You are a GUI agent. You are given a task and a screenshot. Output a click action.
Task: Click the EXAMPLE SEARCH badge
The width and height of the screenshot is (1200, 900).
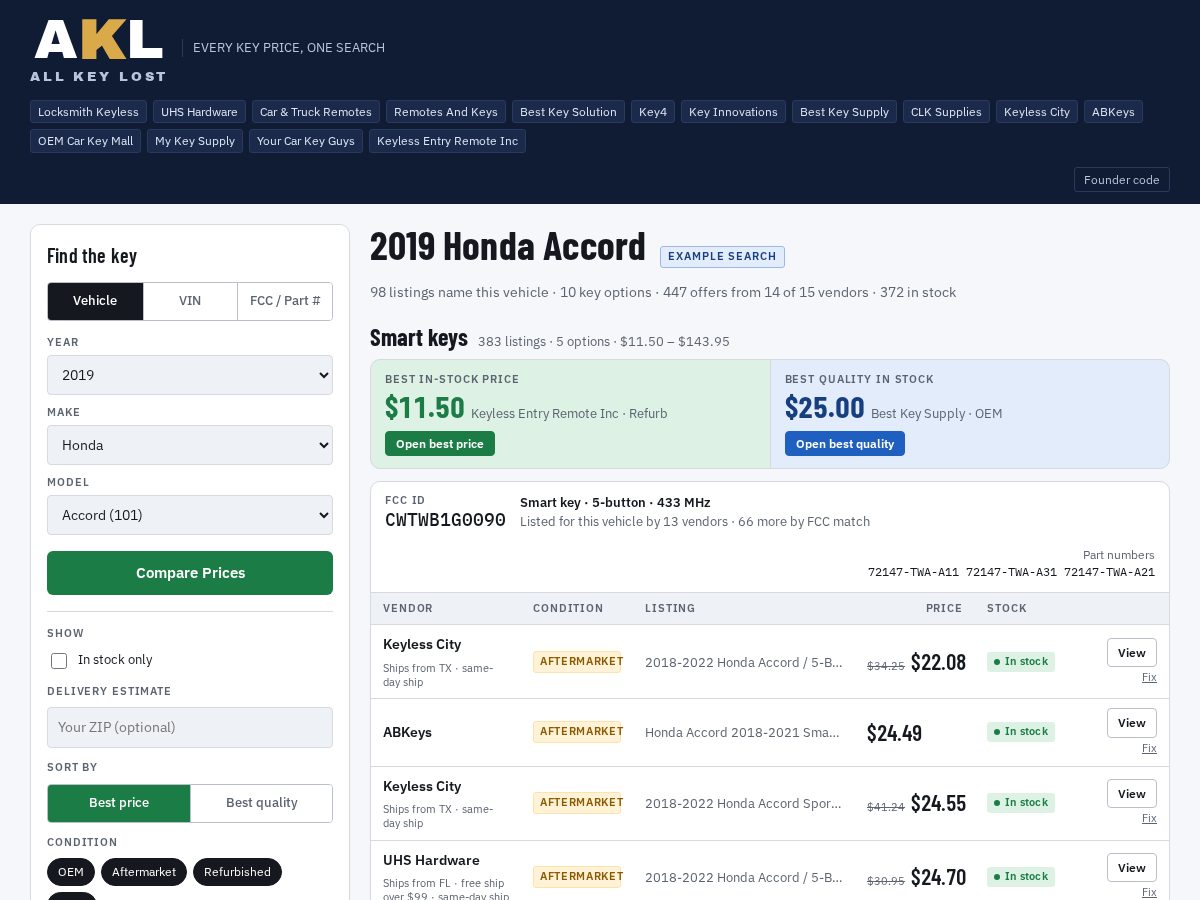(722, 257)
